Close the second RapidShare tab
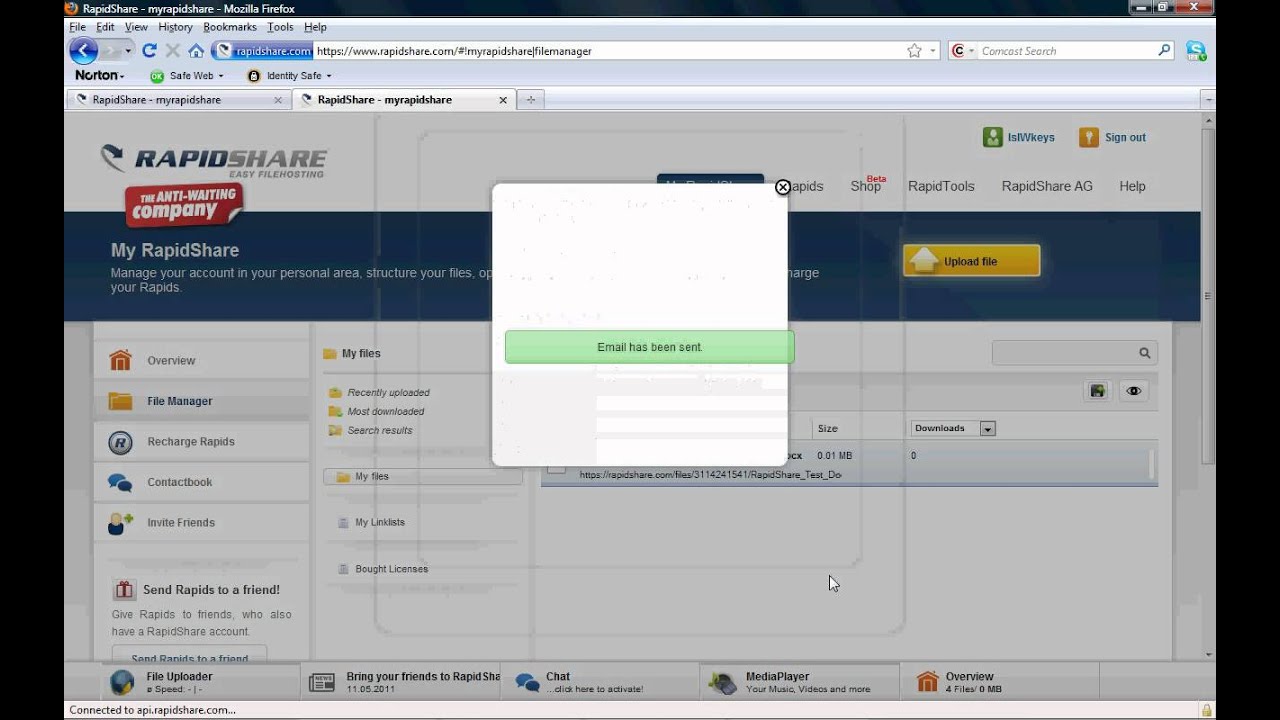Image resolution: width=1280 pixels, height=720 pixels. click(503, 100)
